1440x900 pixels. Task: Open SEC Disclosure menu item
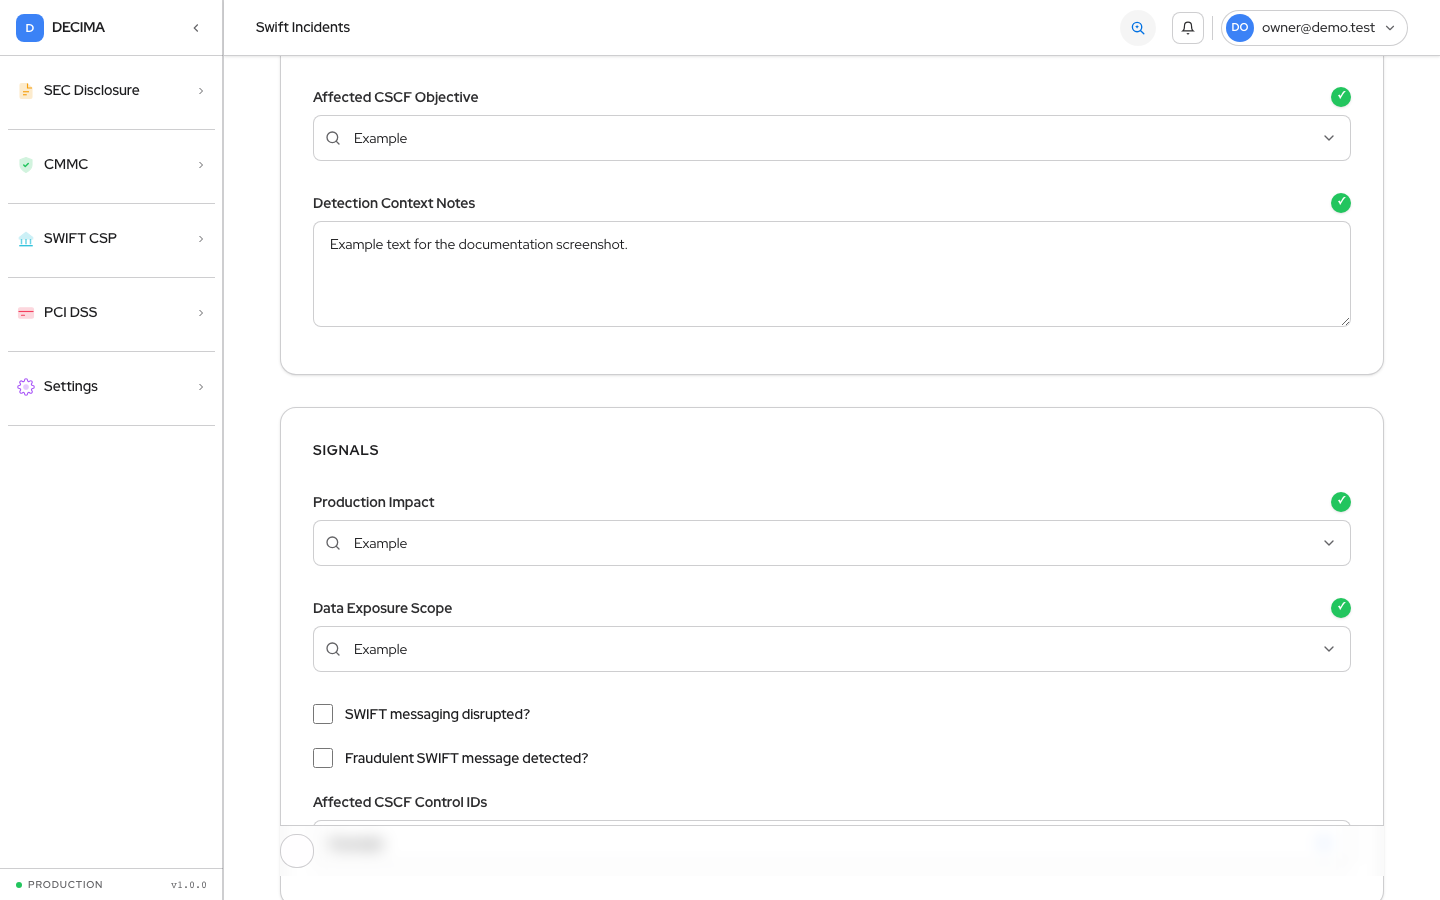(x=111, y=91)
